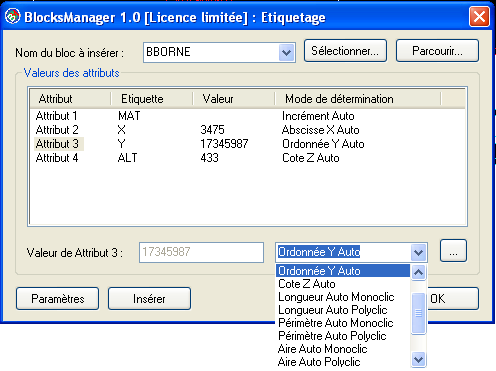Click the dropdown list scroll down arrow

point(418,360)
